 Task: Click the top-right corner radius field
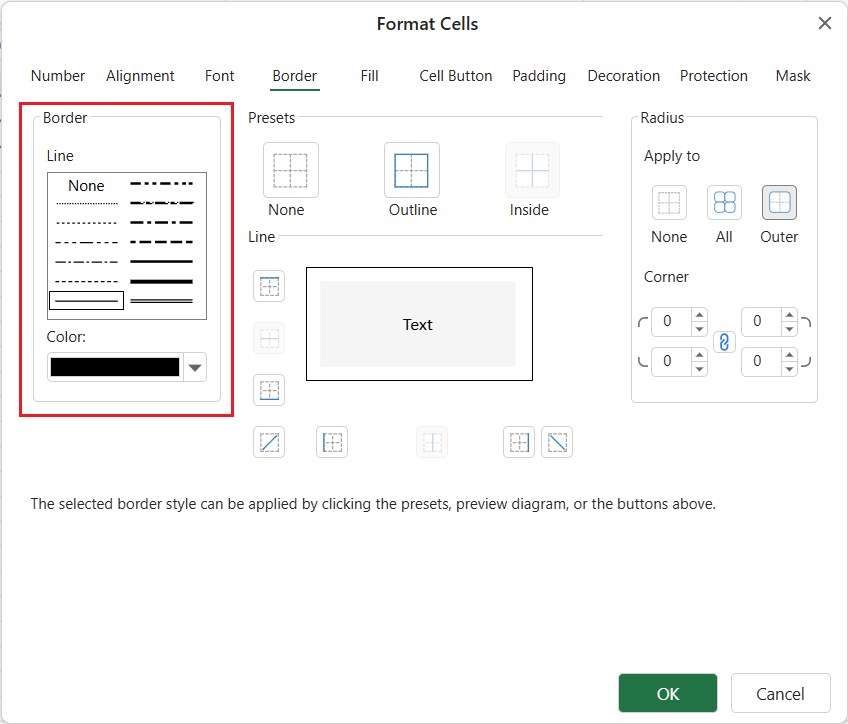[761, 322]
